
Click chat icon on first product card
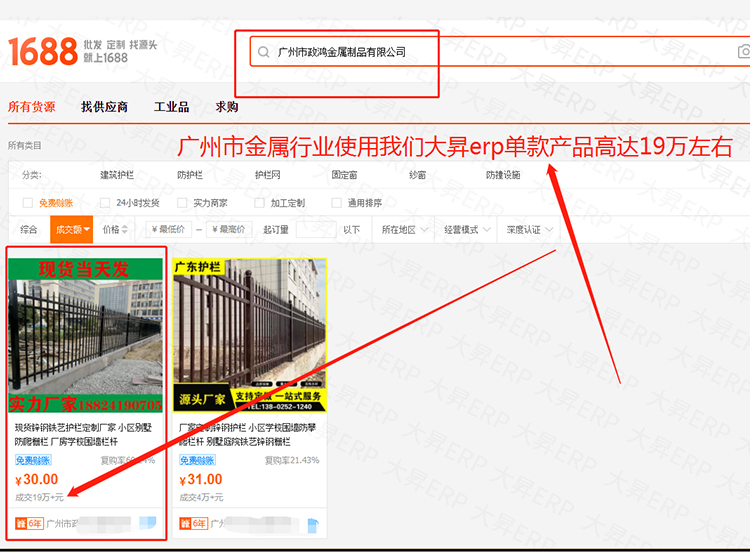[148, 523]
